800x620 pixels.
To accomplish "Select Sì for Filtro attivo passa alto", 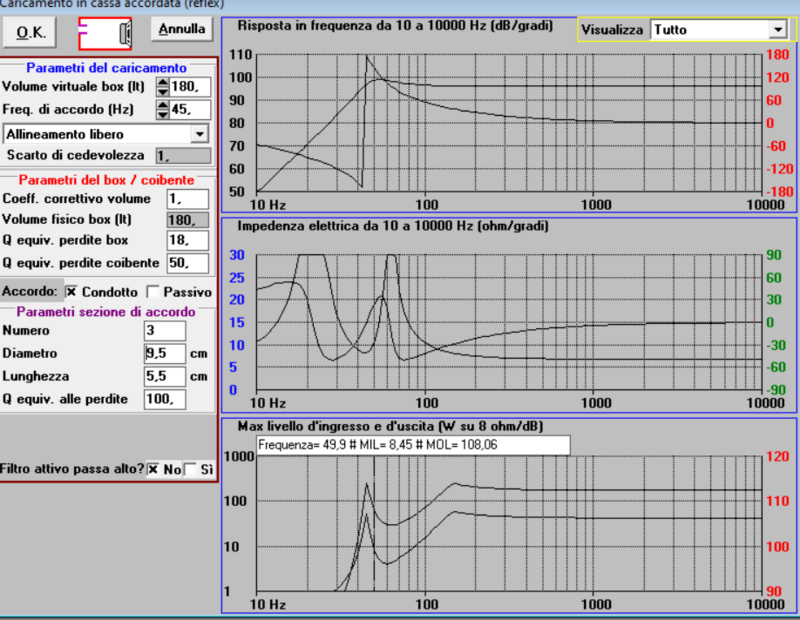I will [190, 468].
